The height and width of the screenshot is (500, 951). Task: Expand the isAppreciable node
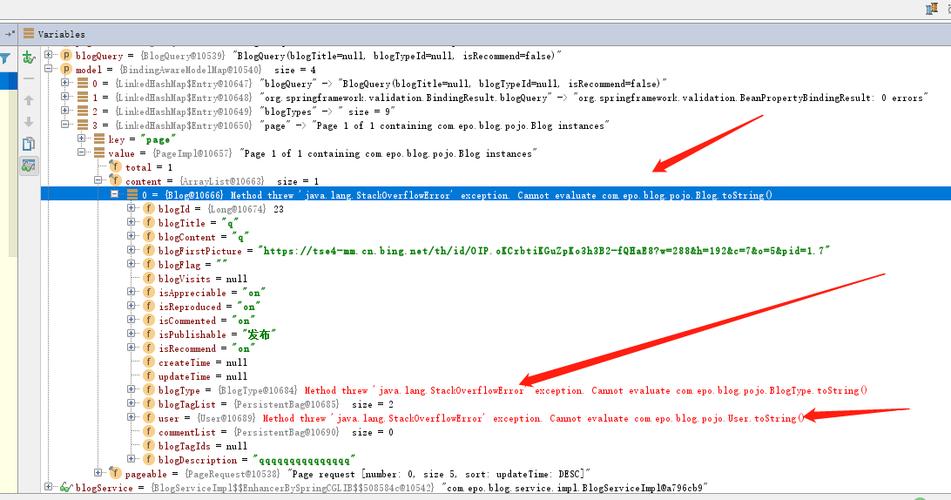pos(131,292)
